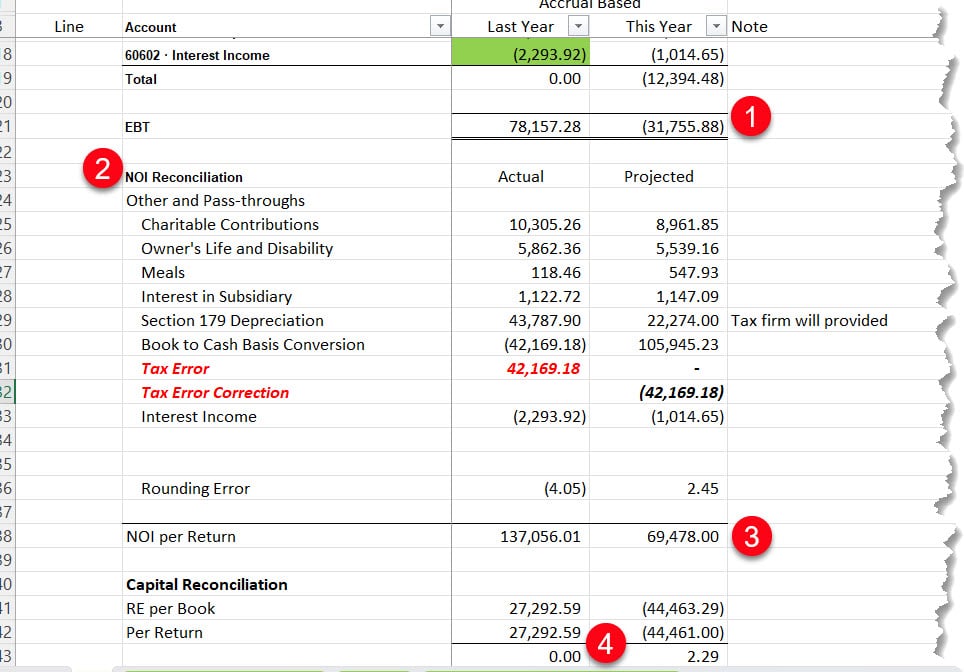
Task: Open the This Year filter dropdown
Action: pyautogui.click(x=716, y=26)
